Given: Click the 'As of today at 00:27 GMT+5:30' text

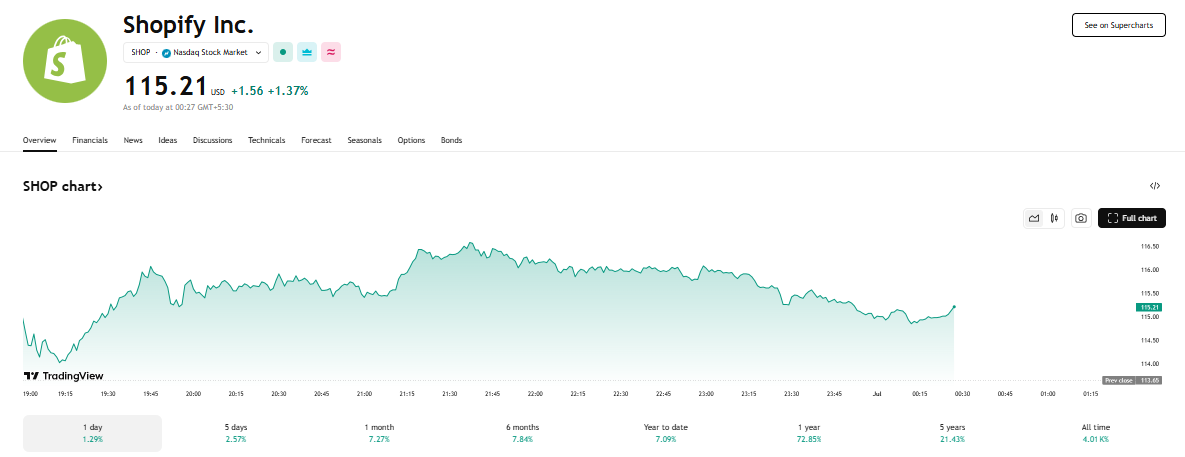Looking at the screenshot, I should pyautogui.click(x=178, y=107).
